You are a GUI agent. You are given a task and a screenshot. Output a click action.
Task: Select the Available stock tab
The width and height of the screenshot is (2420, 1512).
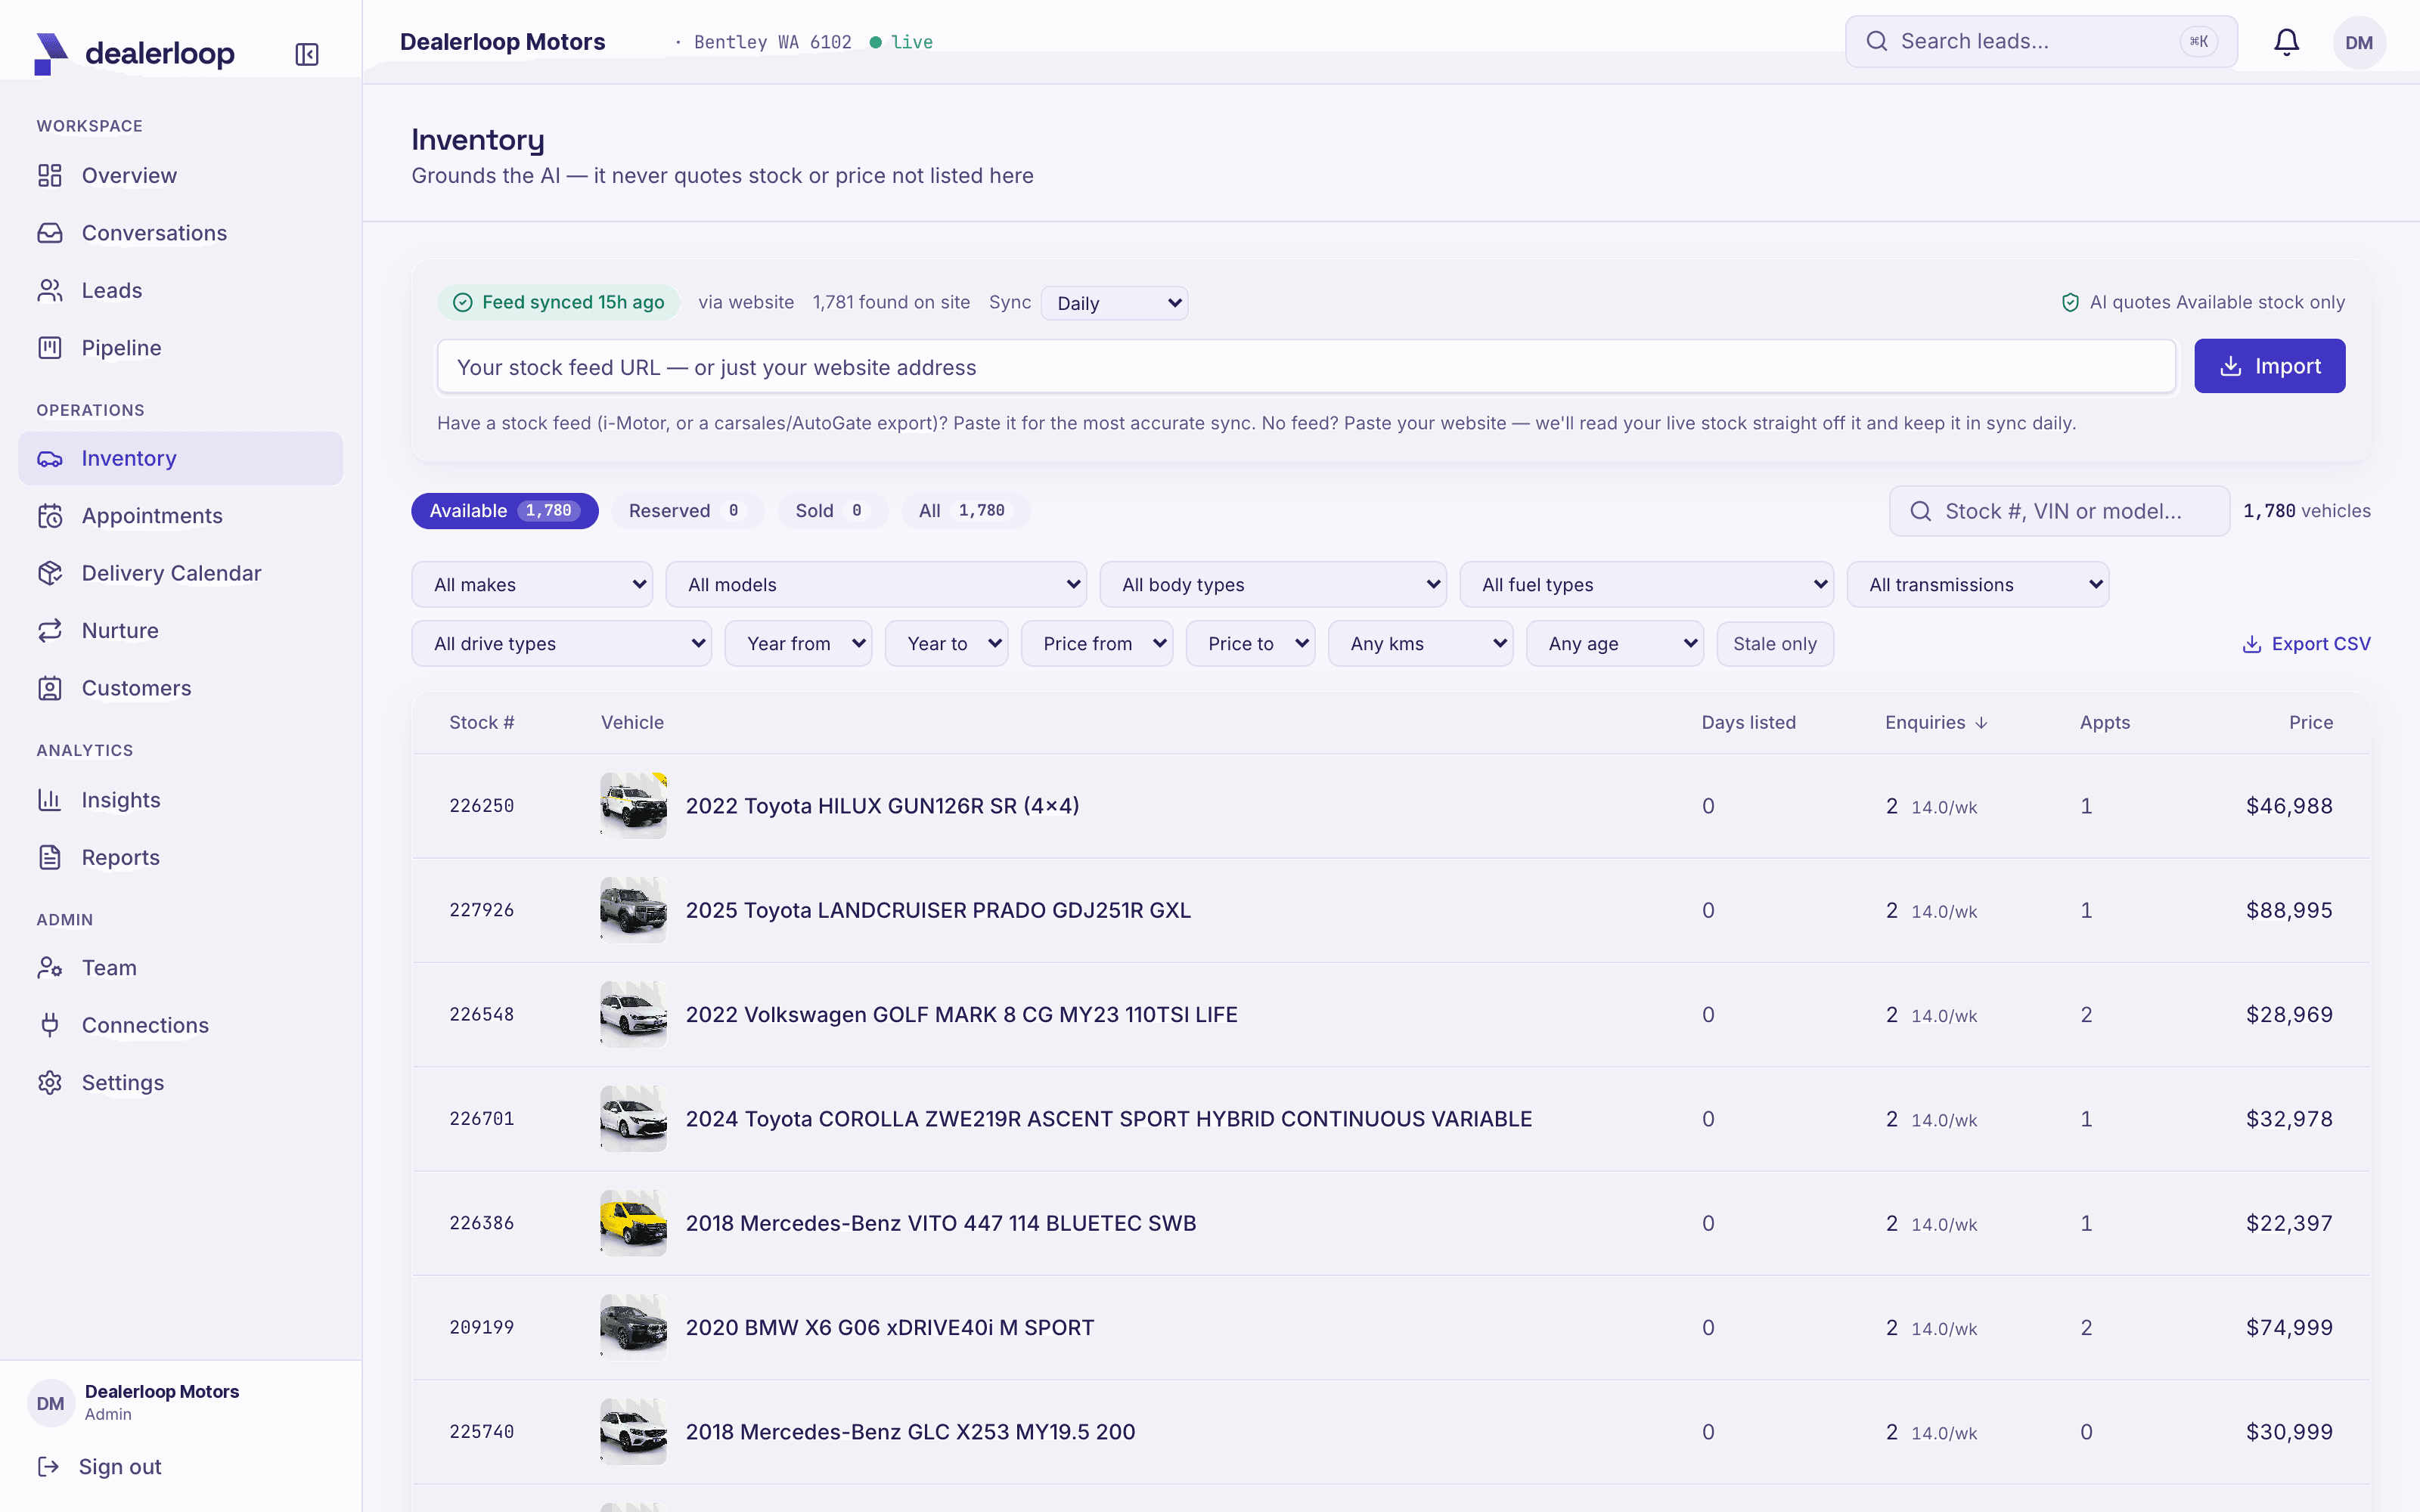[x=504, y=511]
